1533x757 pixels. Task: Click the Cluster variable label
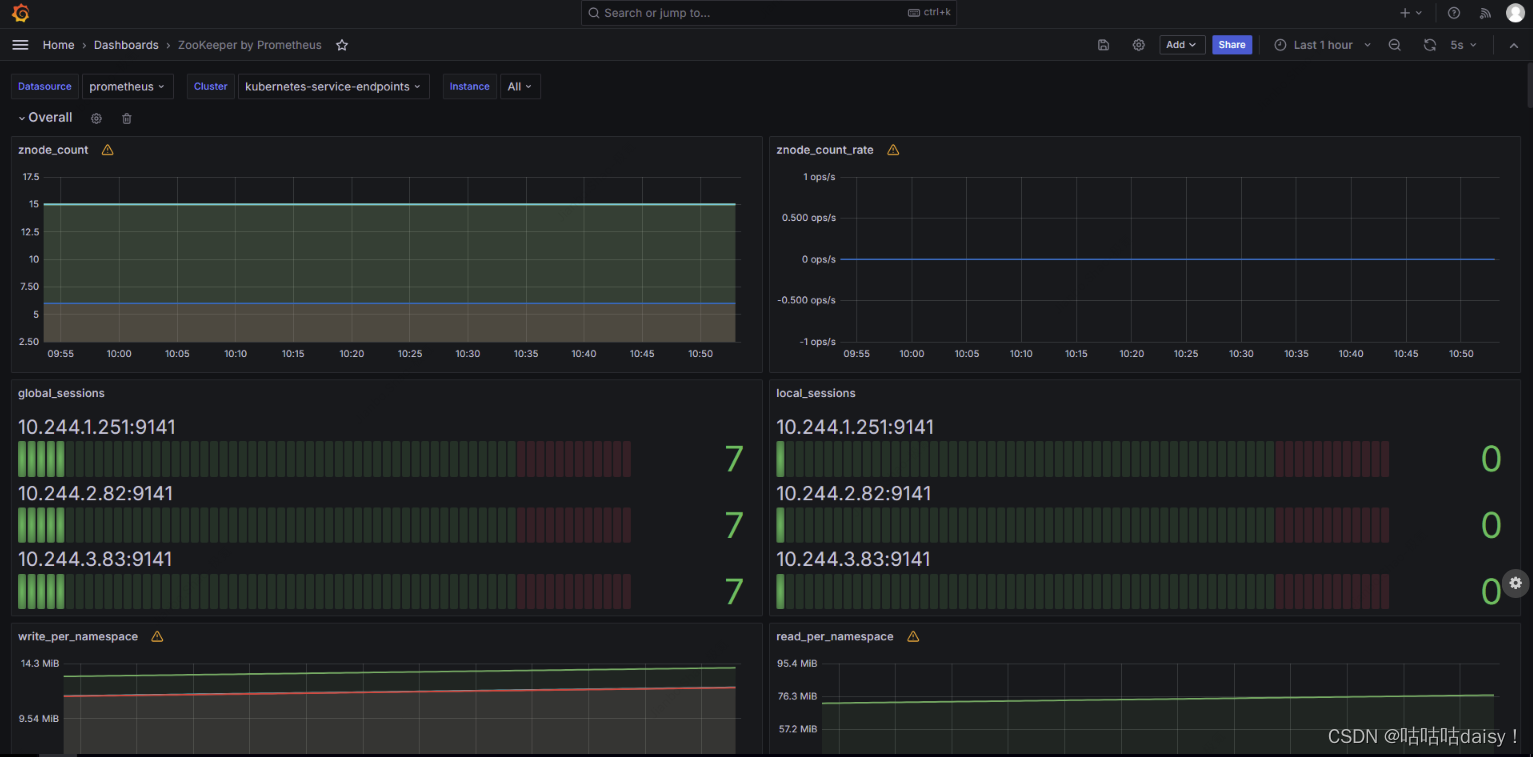click(211, 87)
